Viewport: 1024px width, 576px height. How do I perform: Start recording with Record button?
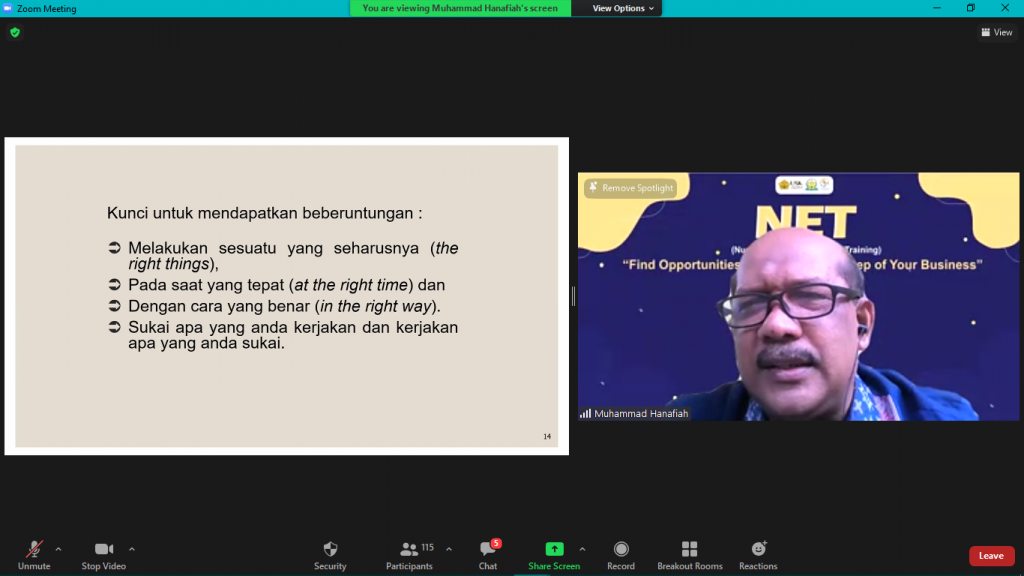coord(620,554)
